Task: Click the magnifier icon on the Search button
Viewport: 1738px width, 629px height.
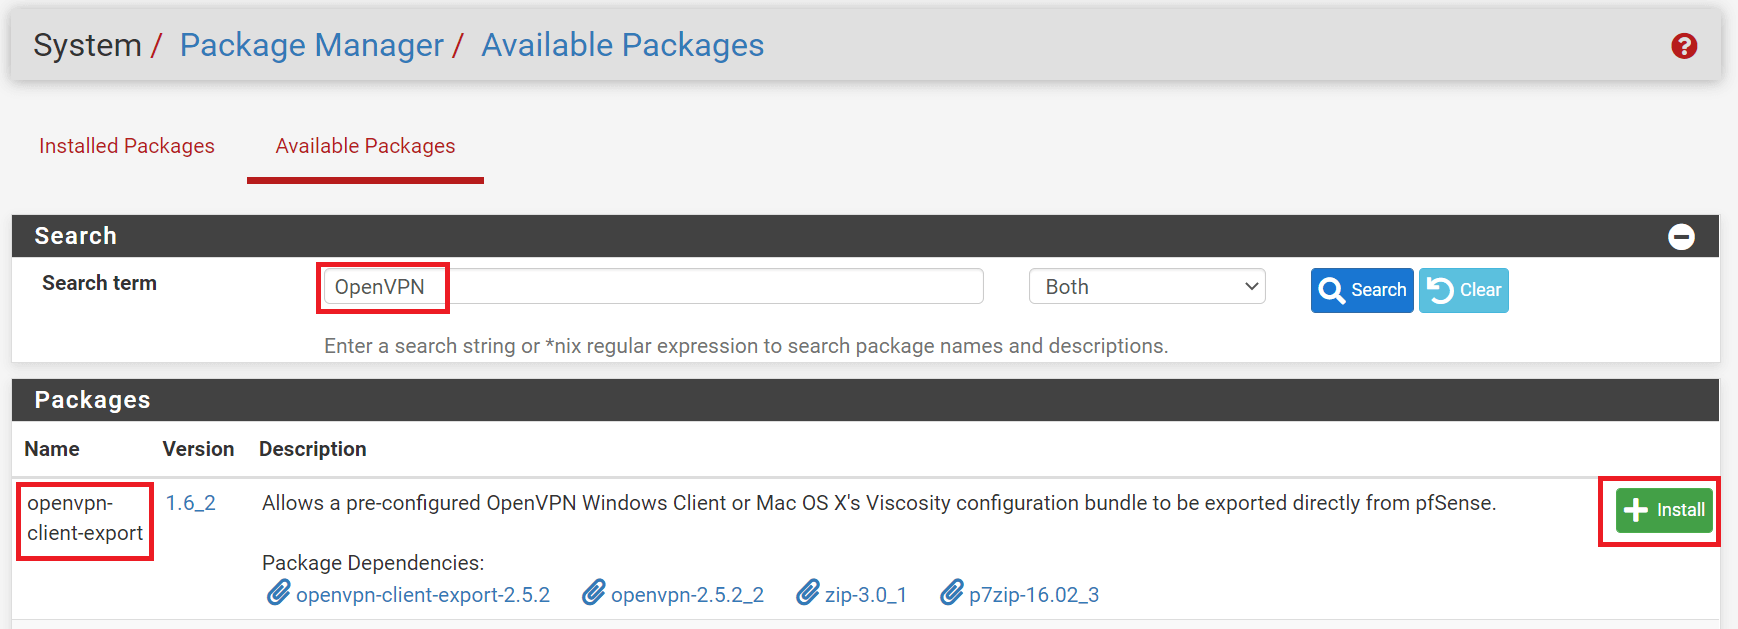Action: [1334, 290]
